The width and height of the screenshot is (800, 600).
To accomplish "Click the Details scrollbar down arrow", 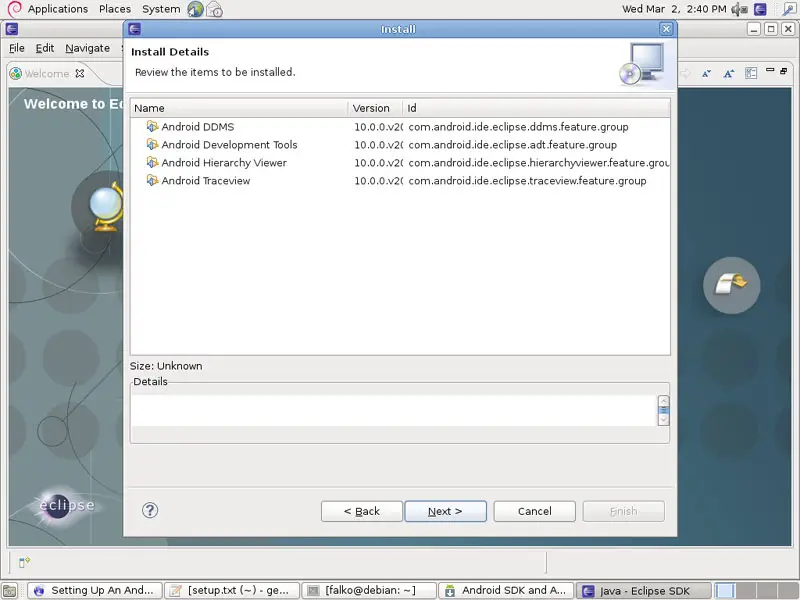I will click(663, 420).
